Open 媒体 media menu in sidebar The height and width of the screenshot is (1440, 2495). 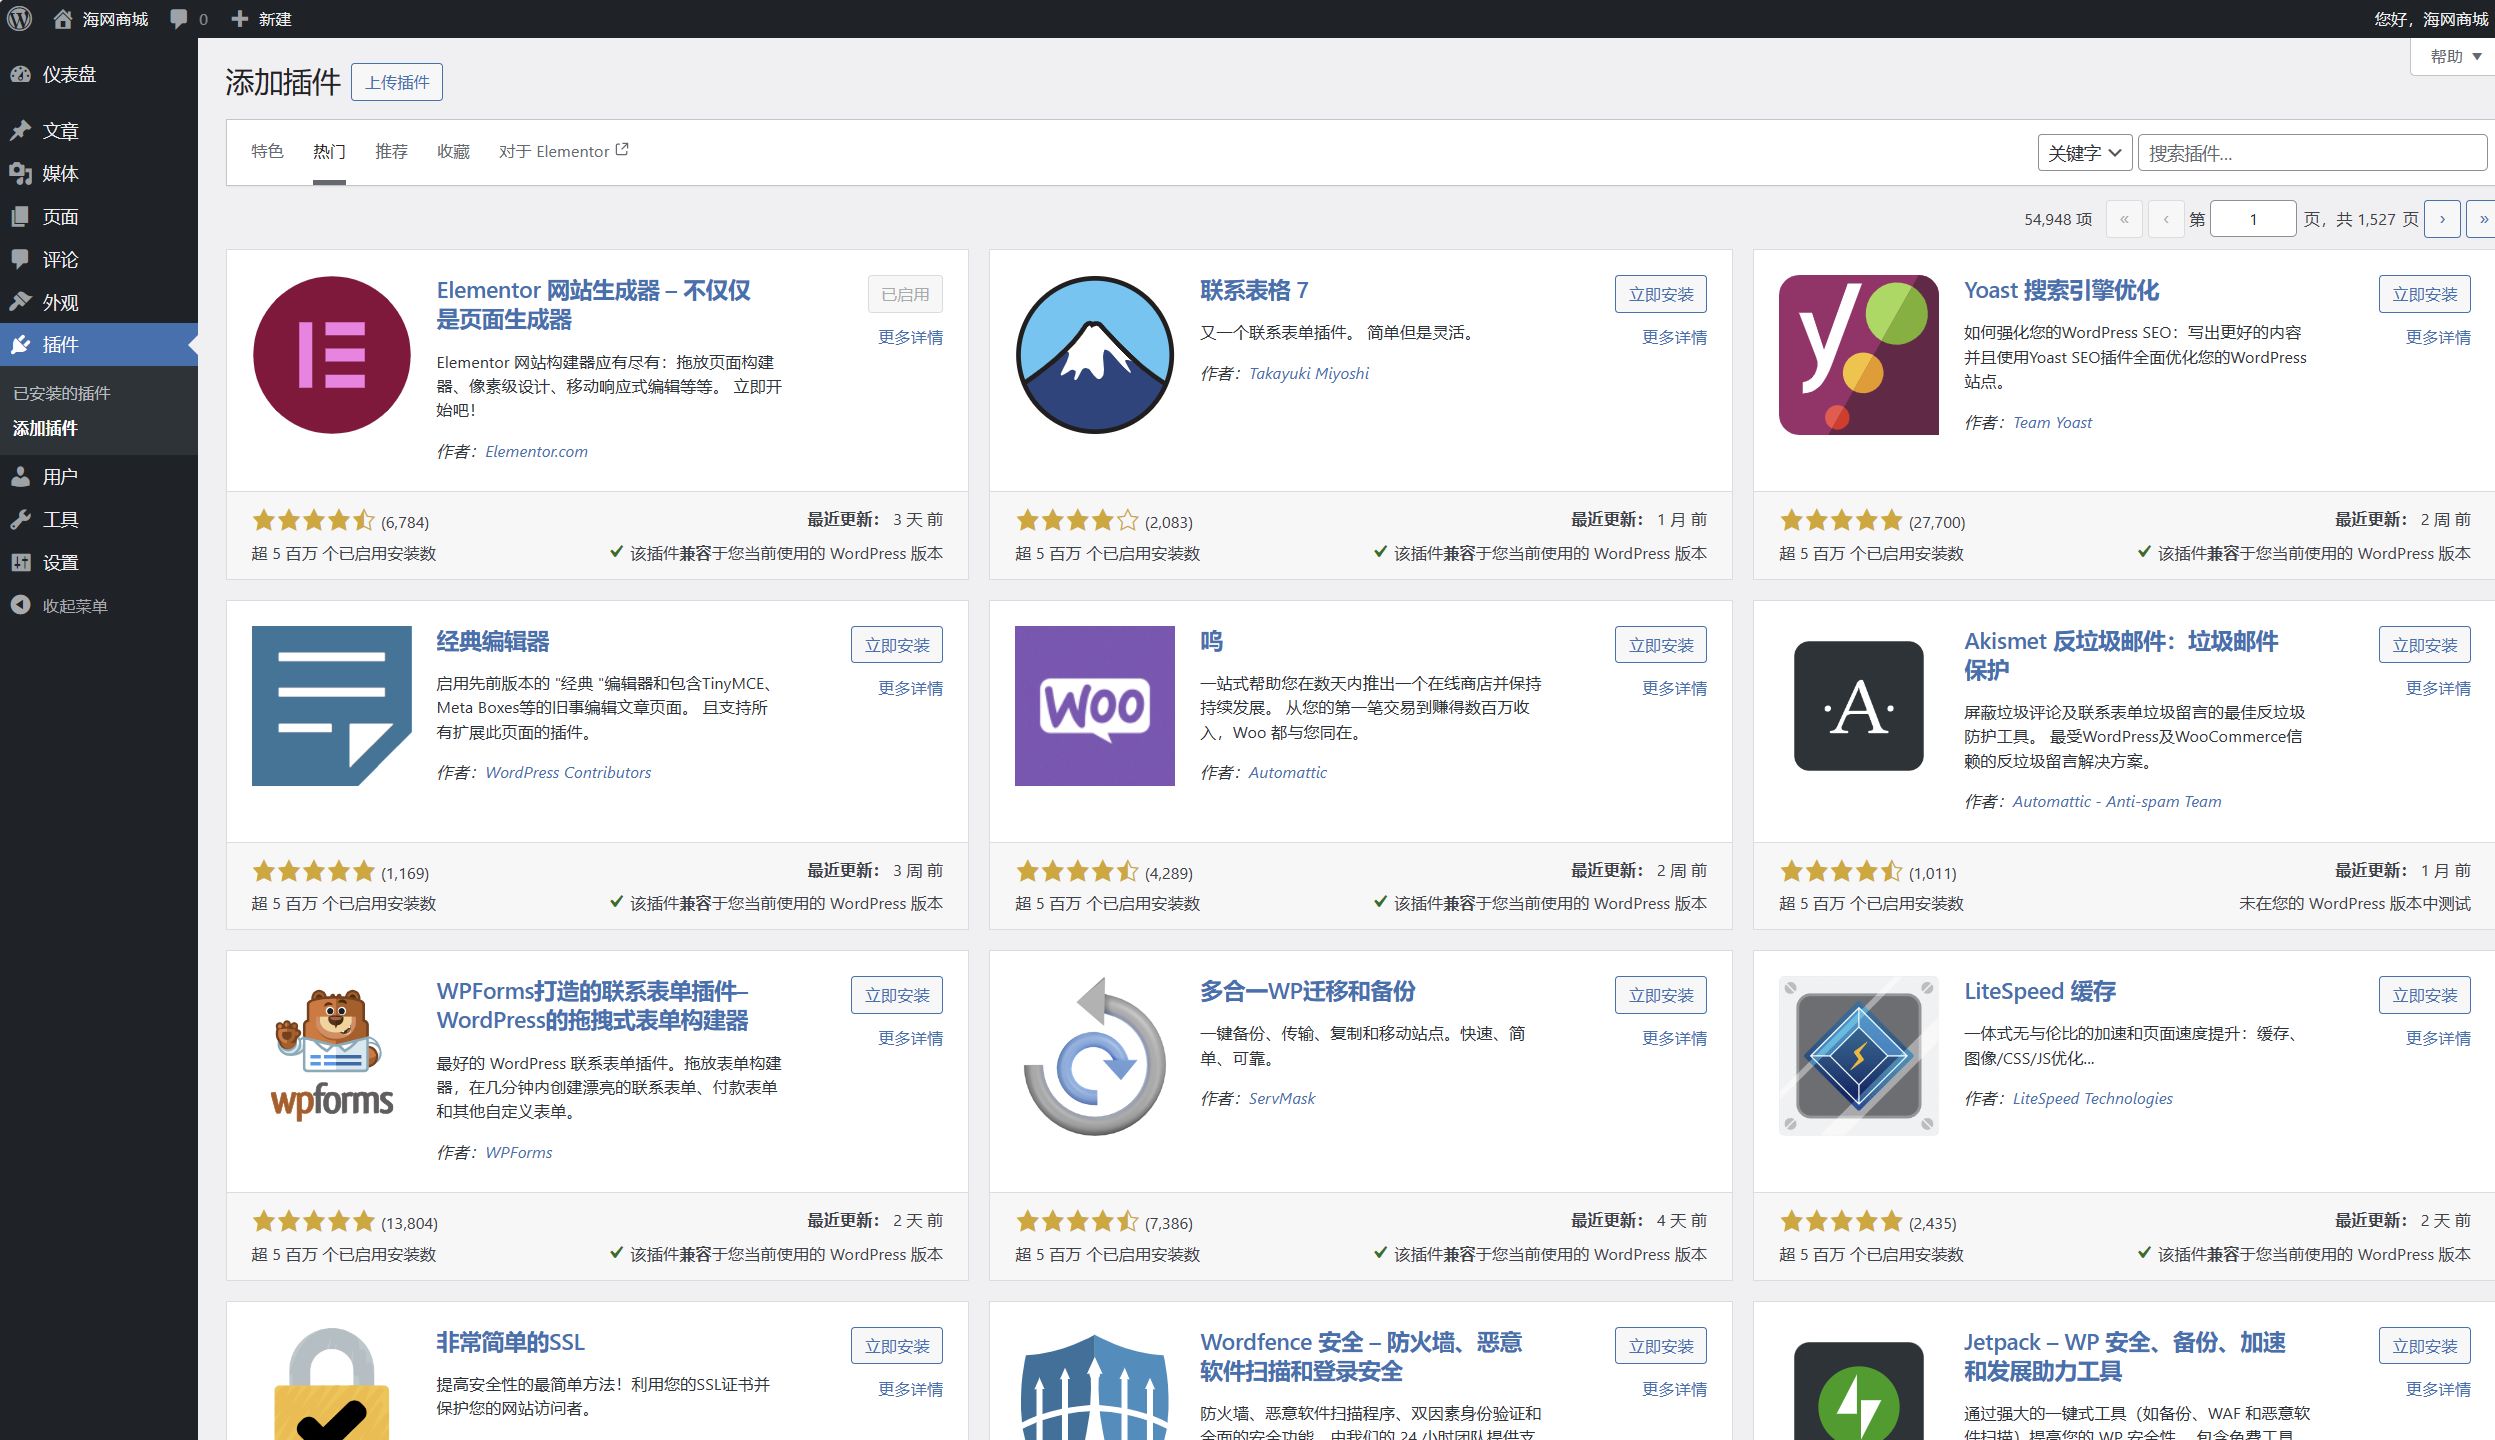pyautogui.click(x=99, y=174)
